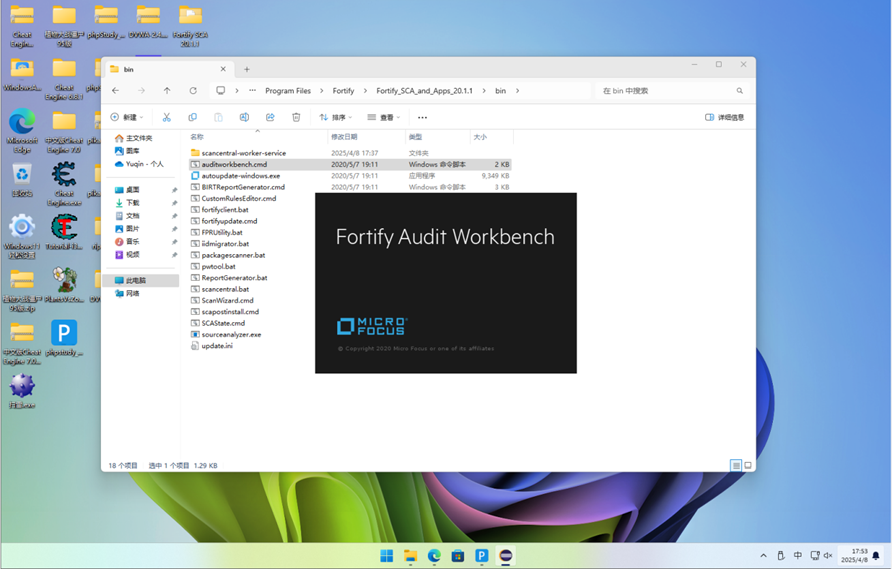
Task: Click Fortify breadcrumb
Action: 343,90
